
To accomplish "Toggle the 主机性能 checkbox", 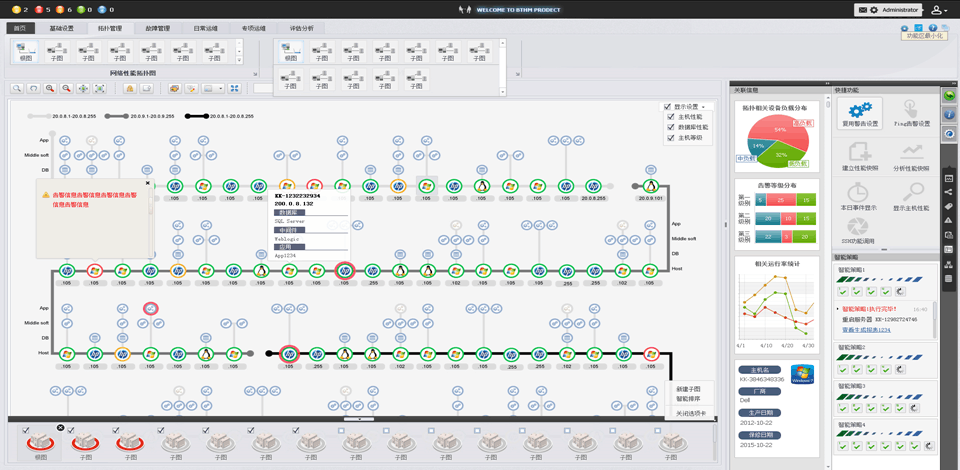I will tap(670, 117).
